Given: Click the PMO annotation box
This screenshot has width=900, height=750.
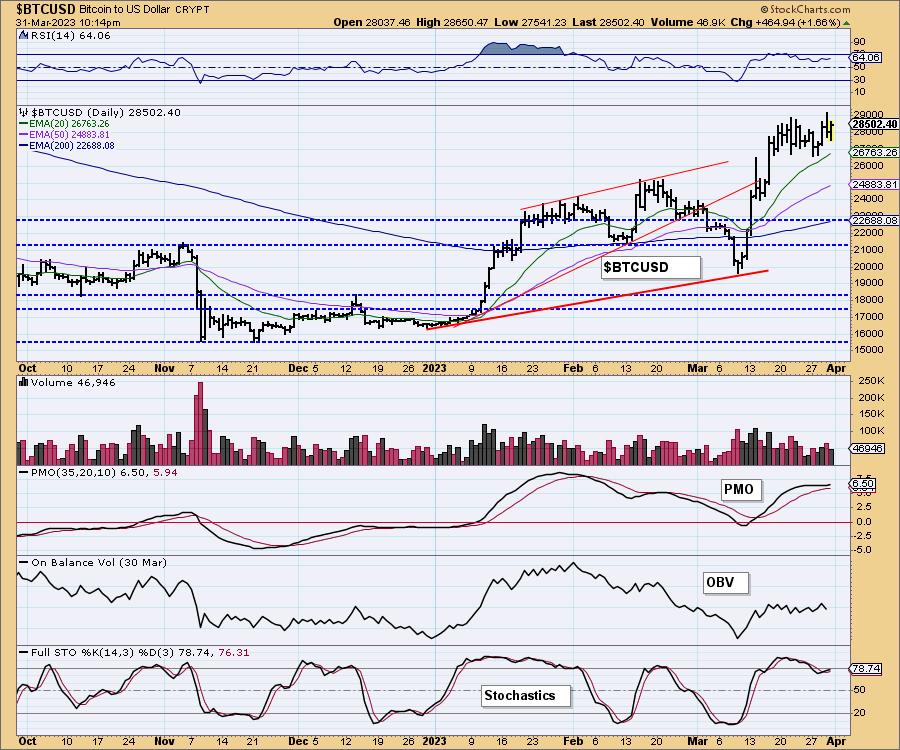Looking at the screenshot, I should click(x=740, y=489).
